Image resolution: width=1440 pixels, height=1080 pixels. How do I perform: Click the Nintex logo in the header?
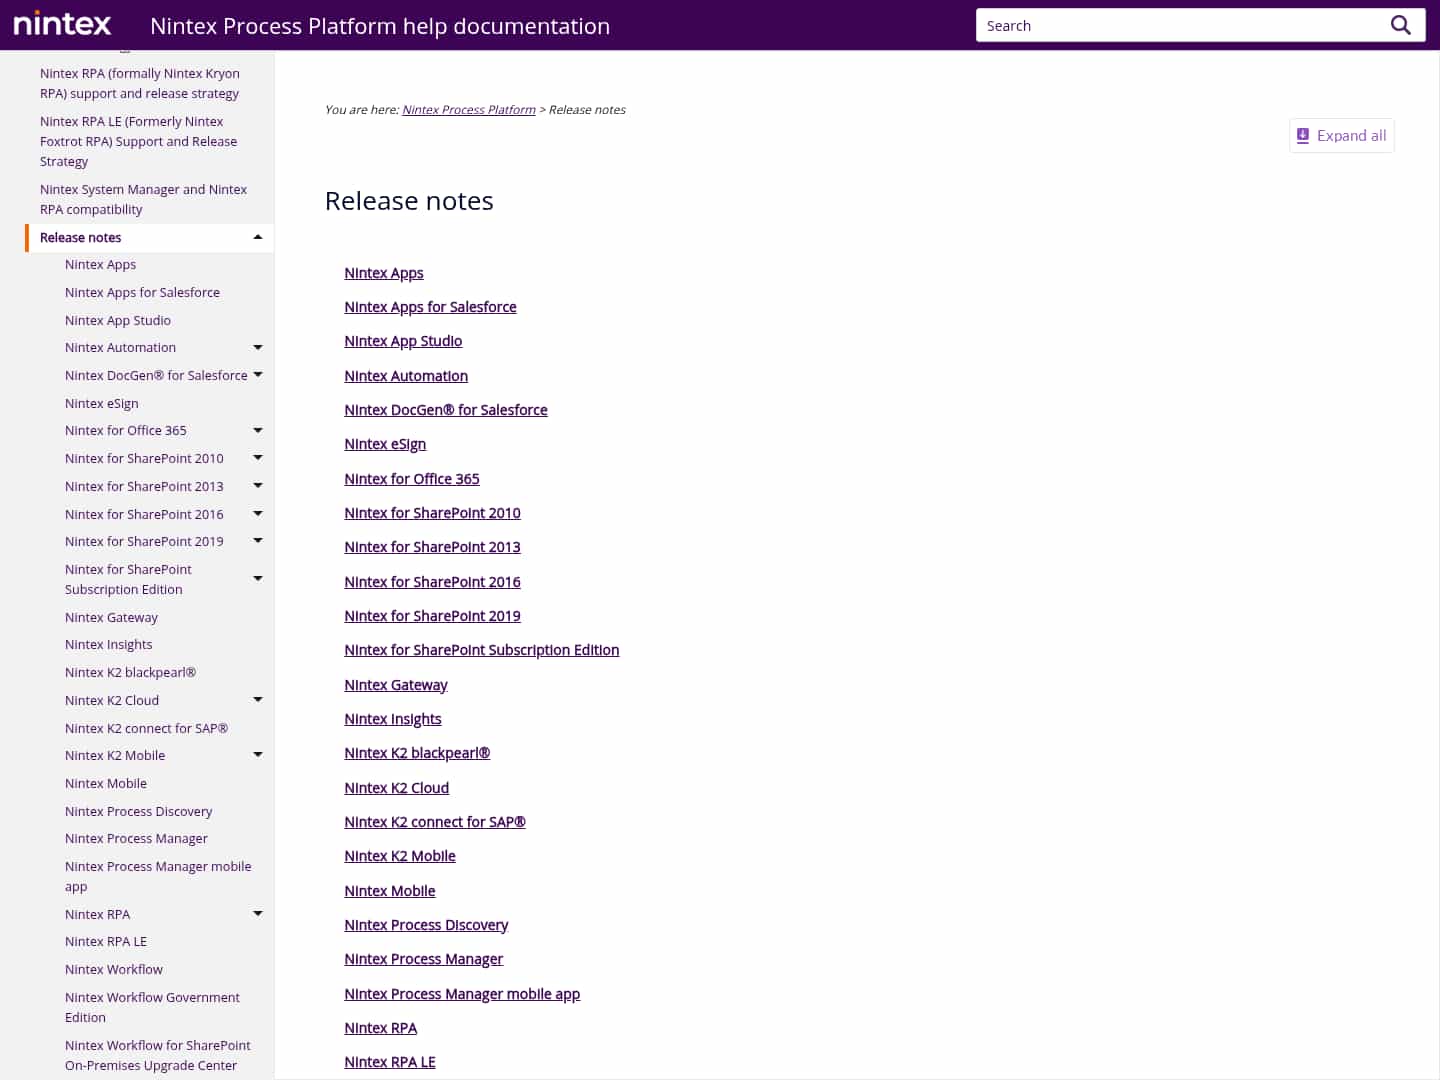[61, 24]
